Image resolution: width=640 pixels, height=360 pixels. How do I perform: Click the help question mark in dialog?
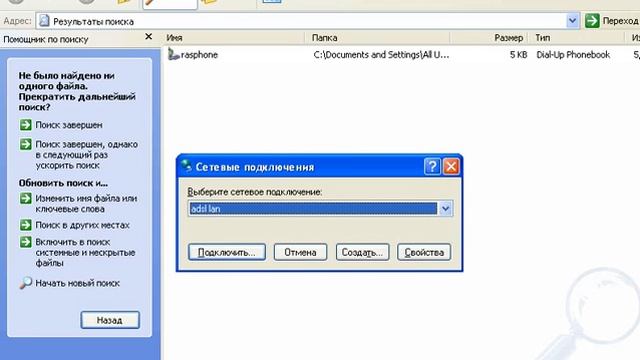click(x=432, y=167)
